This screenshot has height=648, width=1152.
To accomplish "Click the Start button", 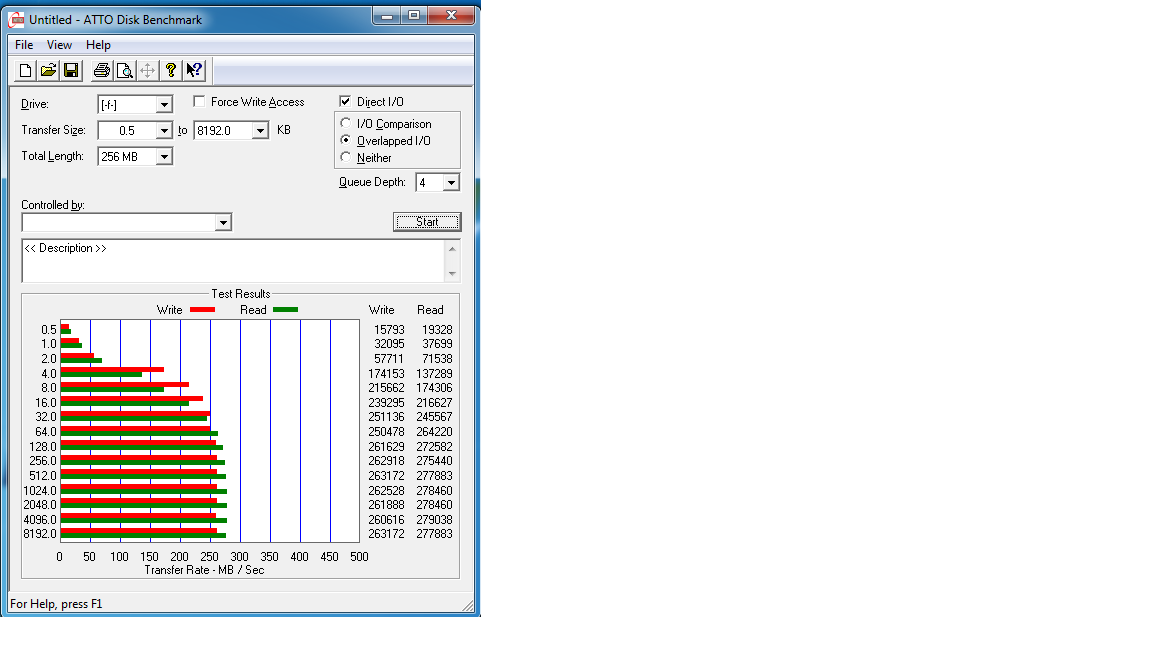I will [427, 222].
